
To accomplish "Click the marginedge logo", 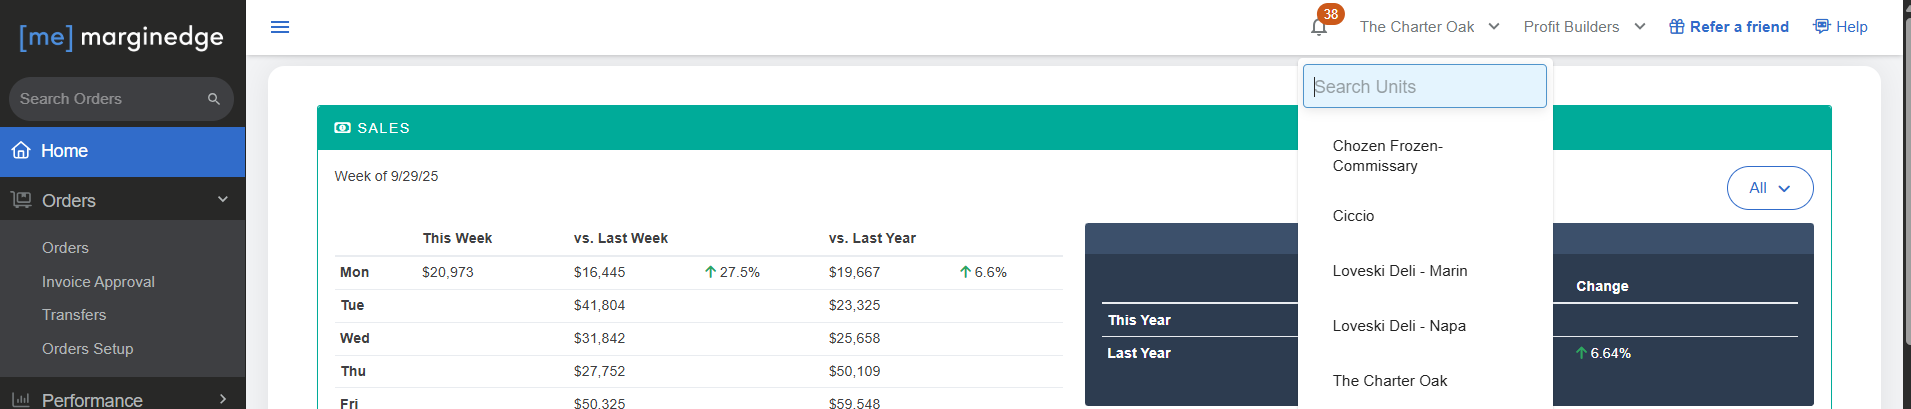I will (x=122, y=37).
